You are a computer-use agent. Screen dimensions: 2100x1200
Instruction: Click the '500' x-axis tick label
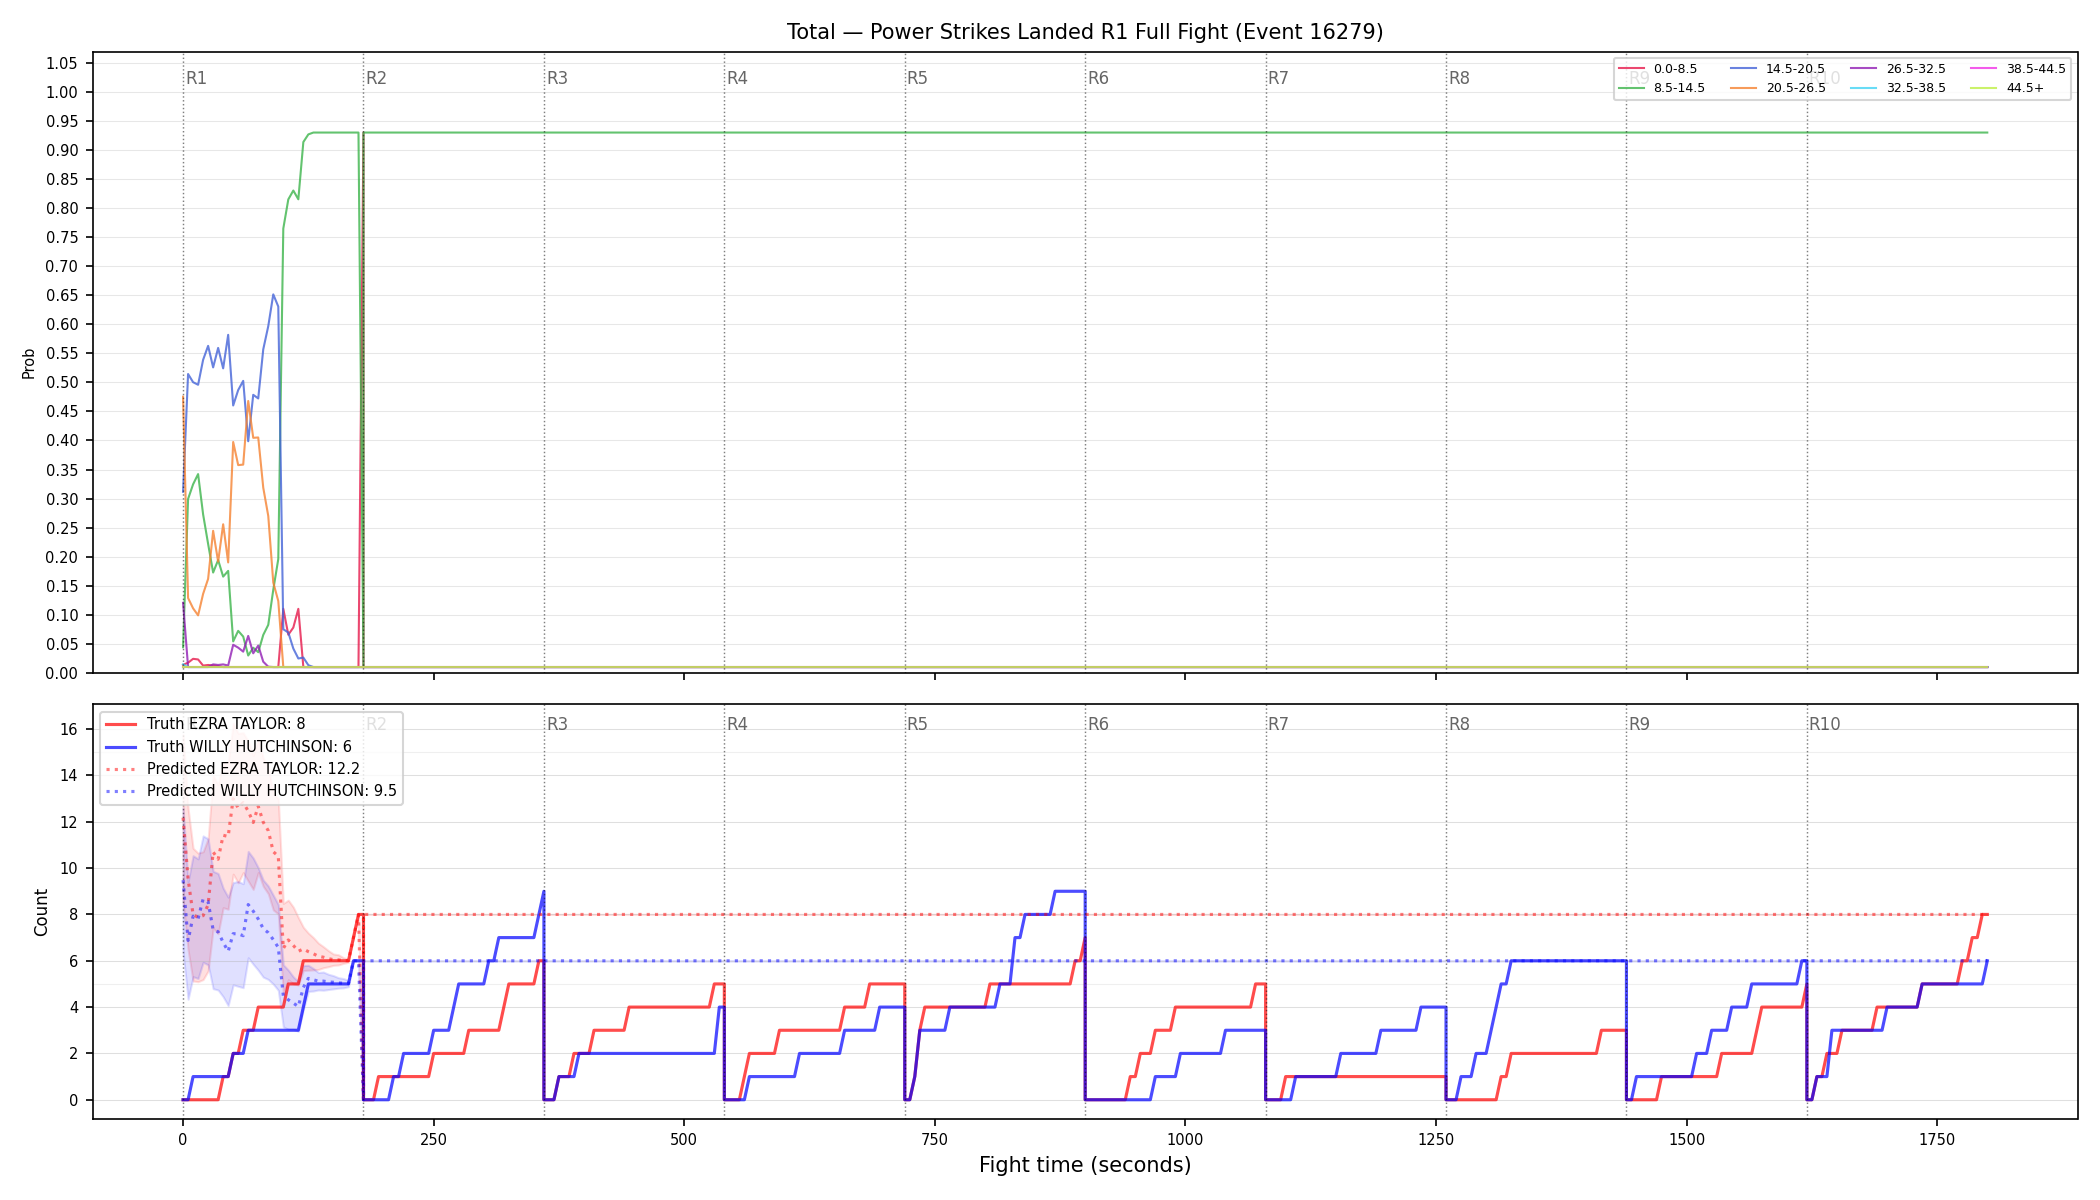pos(684,1139)
